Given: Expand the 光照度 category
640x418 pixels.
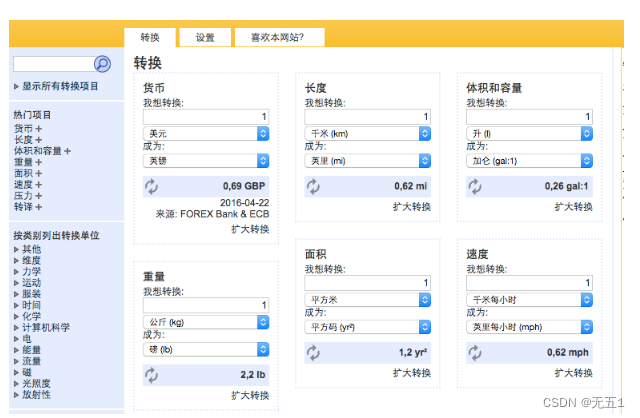Looking at the screenshot, I should (32, 383).
